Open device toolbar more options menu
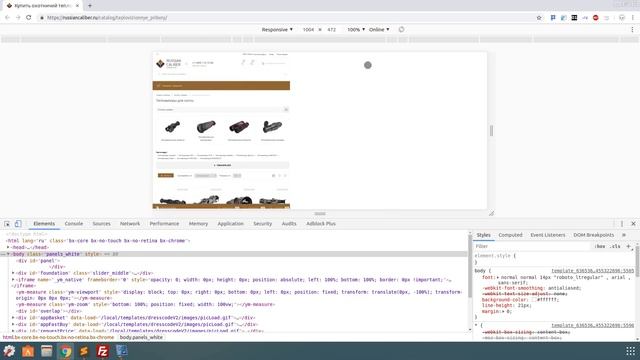Screen dimensions: 640x360 [632, 29]
